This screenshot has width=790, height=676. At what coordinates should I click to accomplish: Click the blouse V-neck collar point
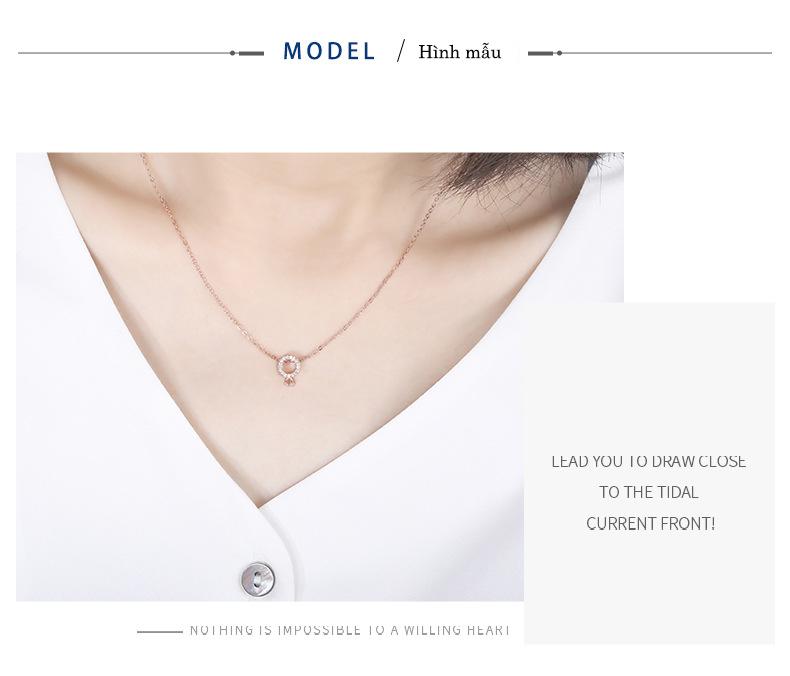point(259,505)
